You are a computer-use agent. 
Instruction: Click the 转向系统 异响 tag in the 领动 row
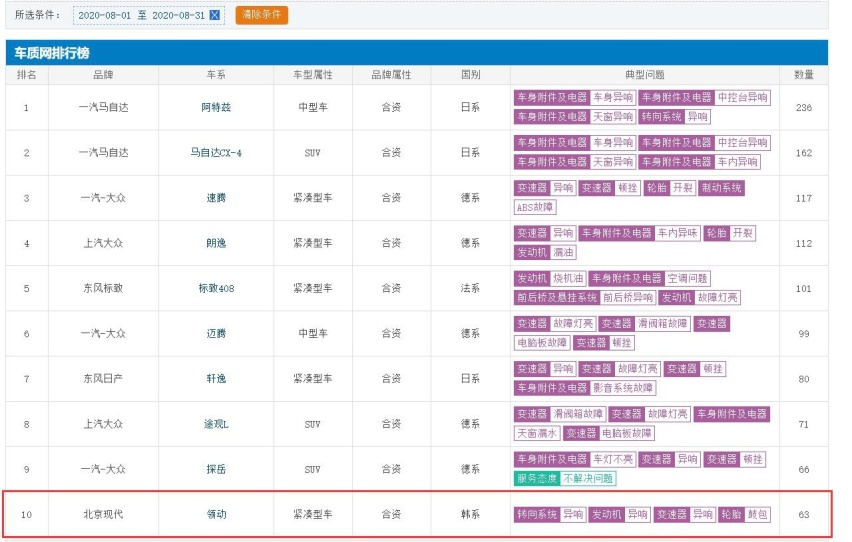tap(550, 514)
